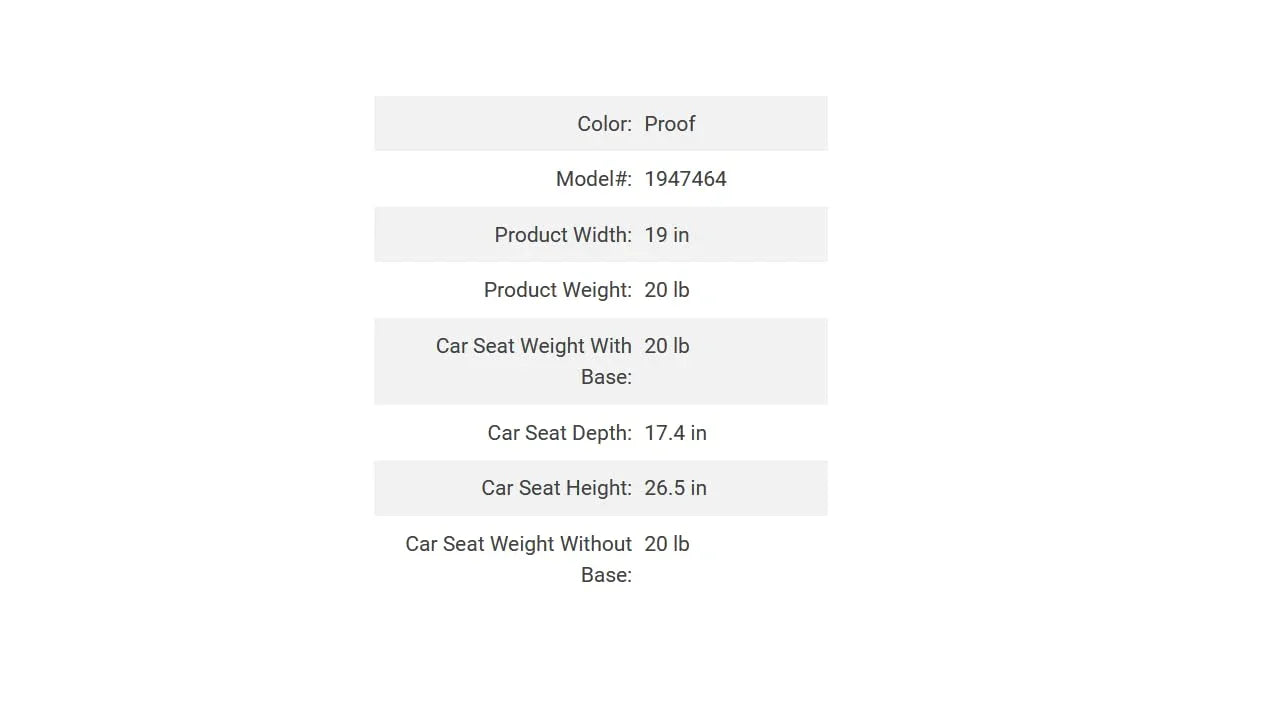
Task: Click the word "Height:" in the table
Action: [x=598, y=488]
